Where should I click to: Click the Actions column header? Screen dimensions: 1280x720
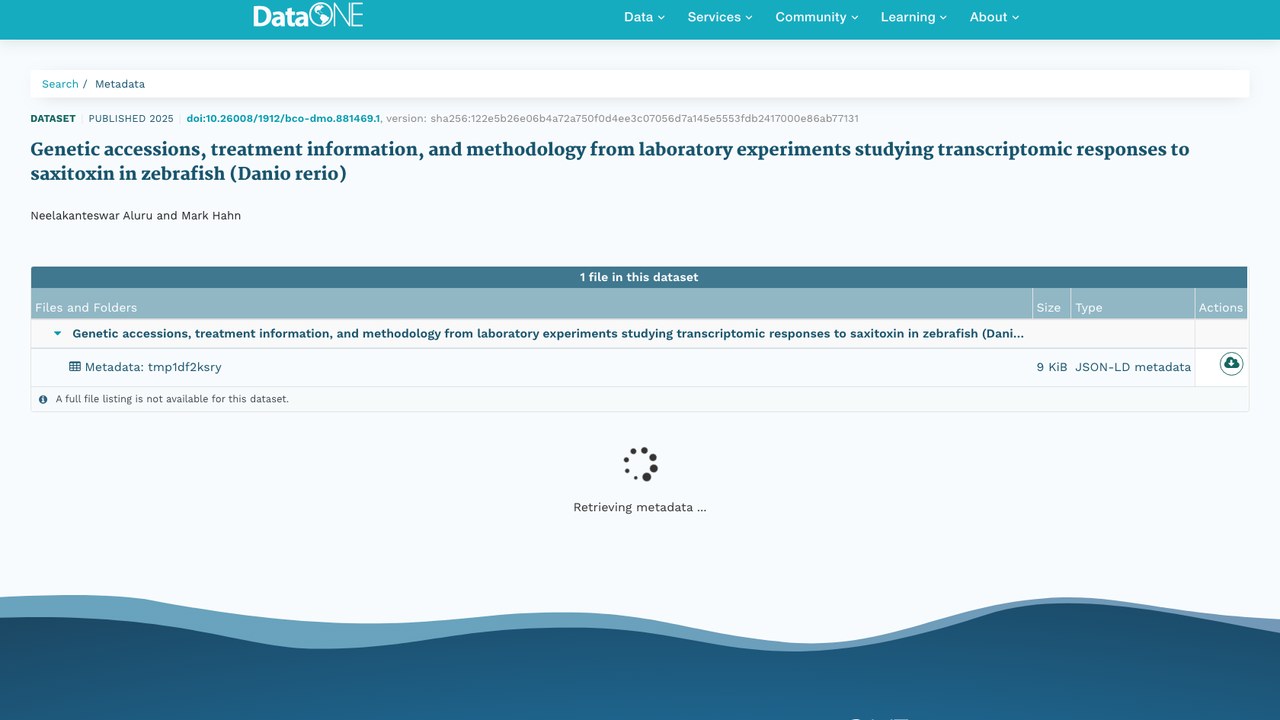click(1221, 307)
